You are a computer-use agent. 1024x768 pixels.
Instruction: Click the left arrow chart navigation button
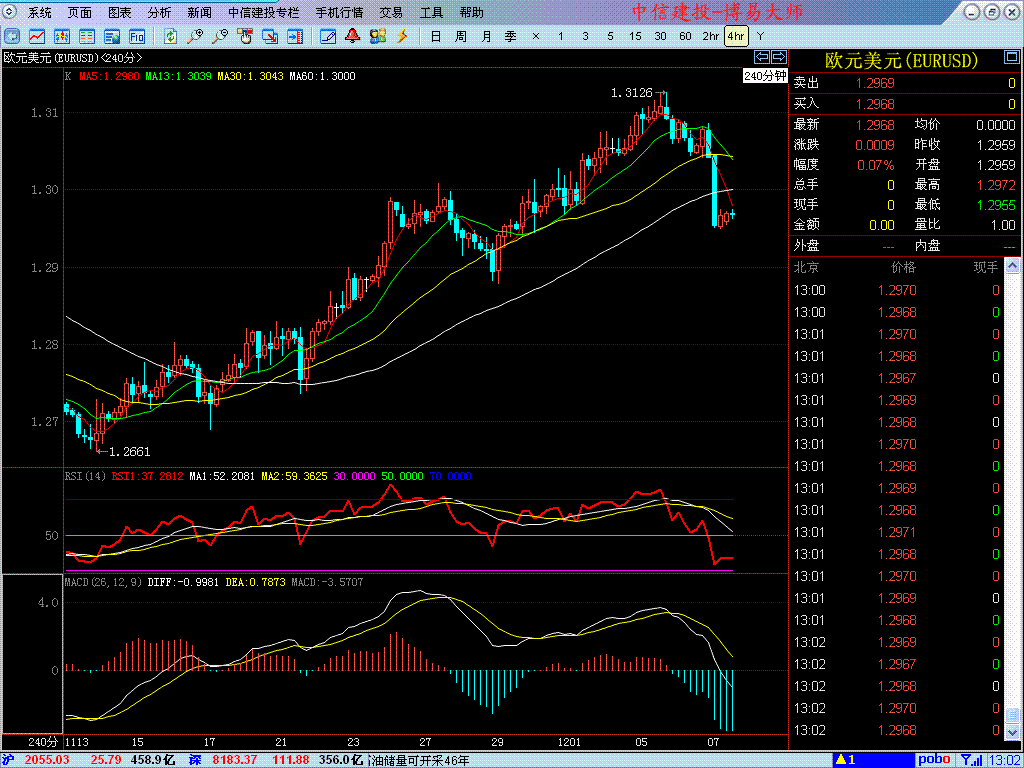pyautogui.click(x=761, y=57)
